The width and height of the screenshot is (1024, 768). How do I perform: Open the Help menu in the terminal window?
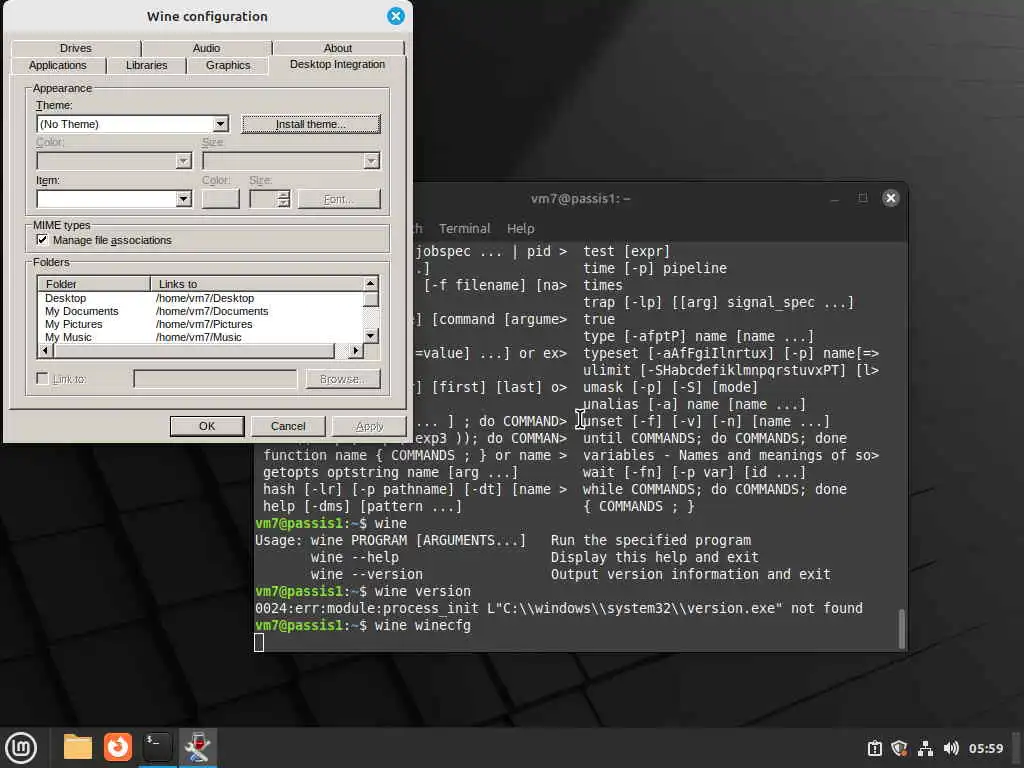520,229
